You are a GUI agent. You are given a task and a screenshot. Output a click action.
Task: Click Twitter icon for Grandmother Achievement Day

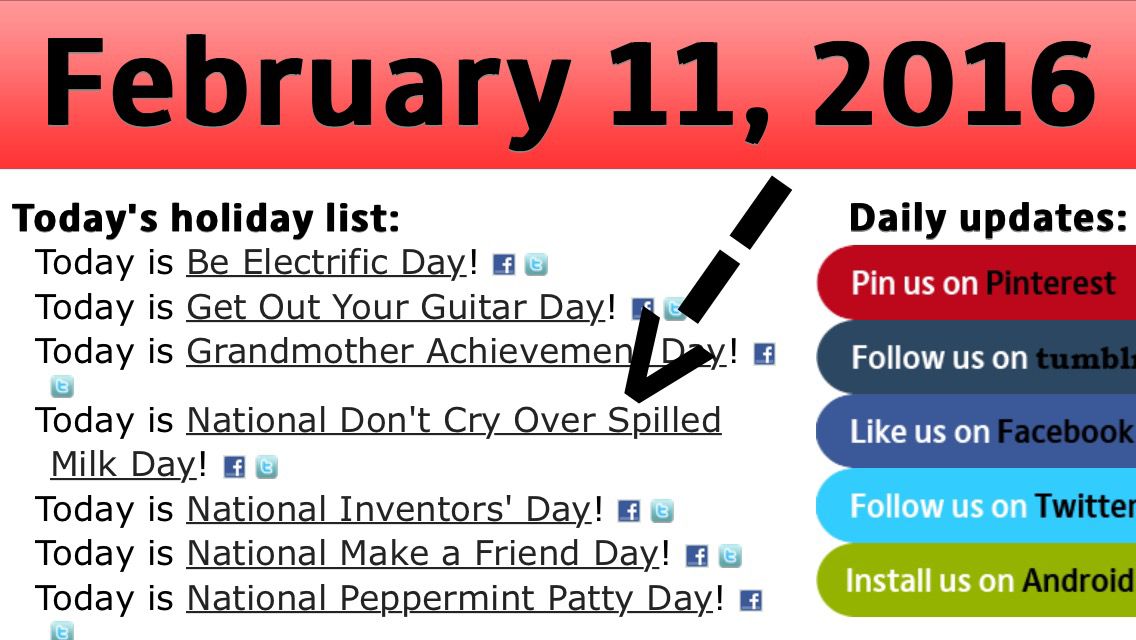tap(62, 386)
